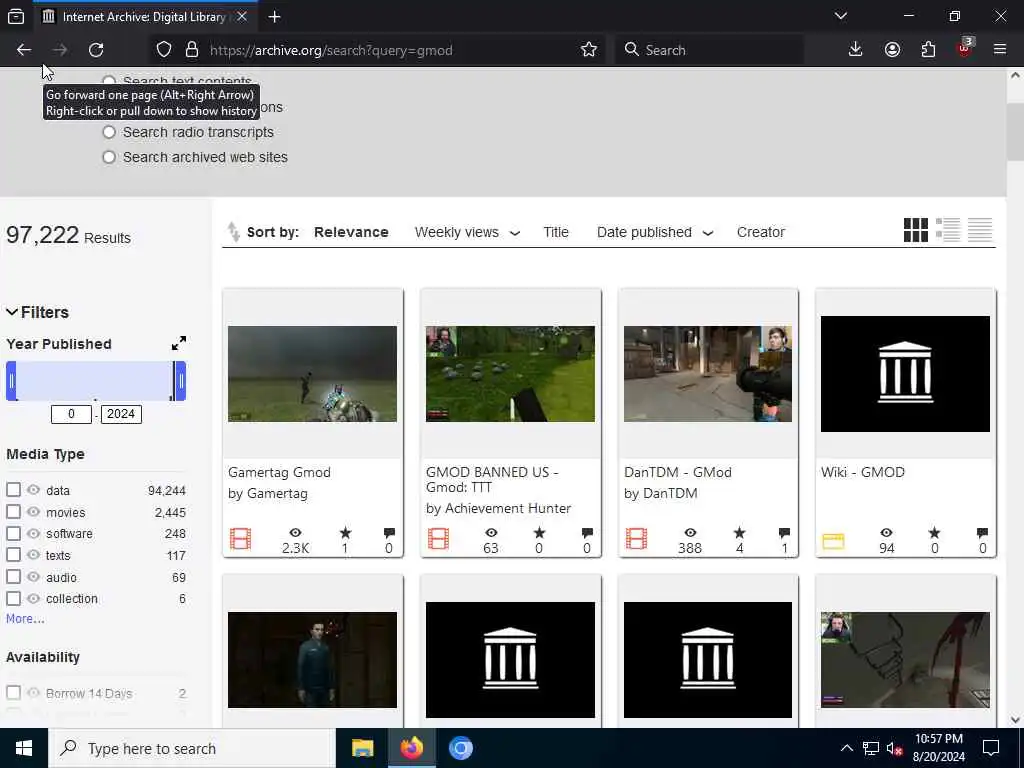The height and width of the screenshot is (768, 1024).
Task: Open the extensions puzzle icon
Action: tap(928, 50)
